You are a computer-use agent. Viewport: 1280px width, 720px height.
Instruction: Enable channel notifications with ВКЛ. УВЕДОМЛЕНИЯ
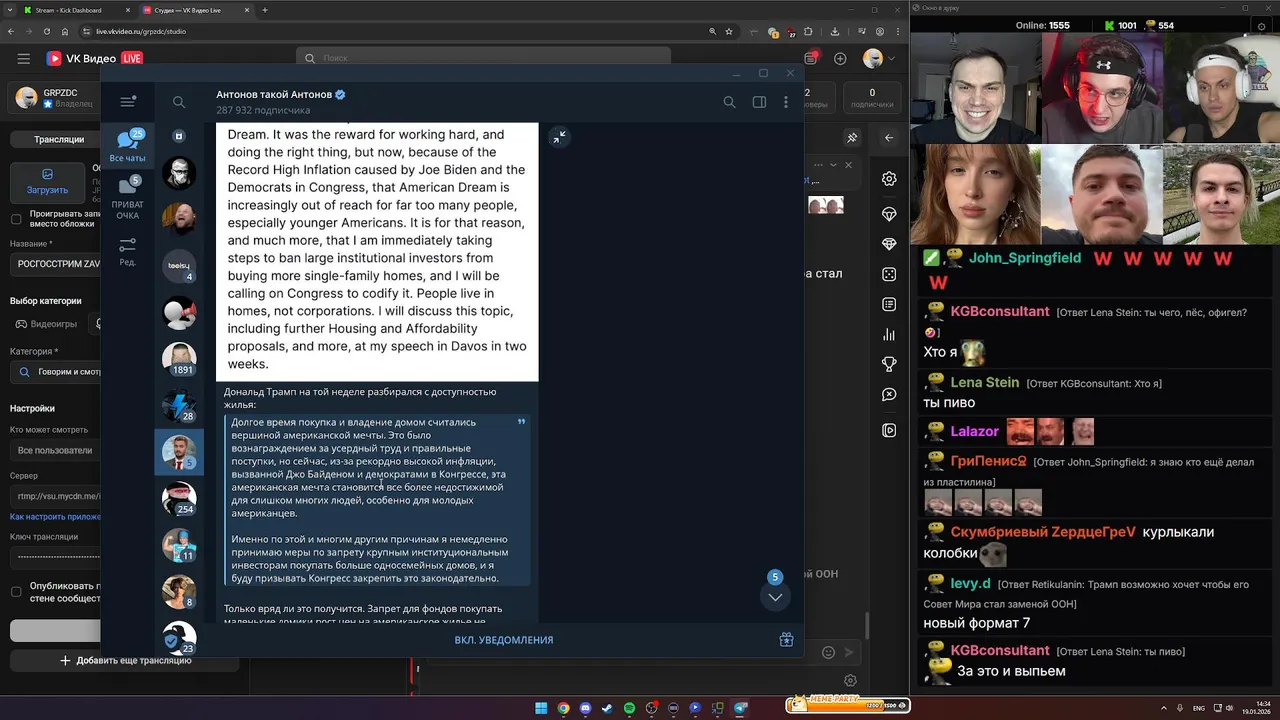tap(504, 640)
